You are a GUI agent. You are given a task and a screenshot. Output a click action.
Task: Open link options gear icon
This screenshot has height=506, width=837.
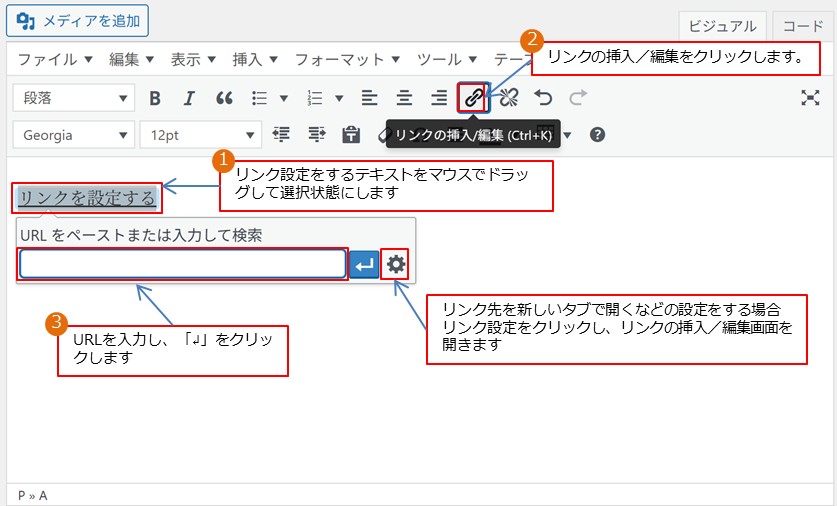[x=396, y=264]
